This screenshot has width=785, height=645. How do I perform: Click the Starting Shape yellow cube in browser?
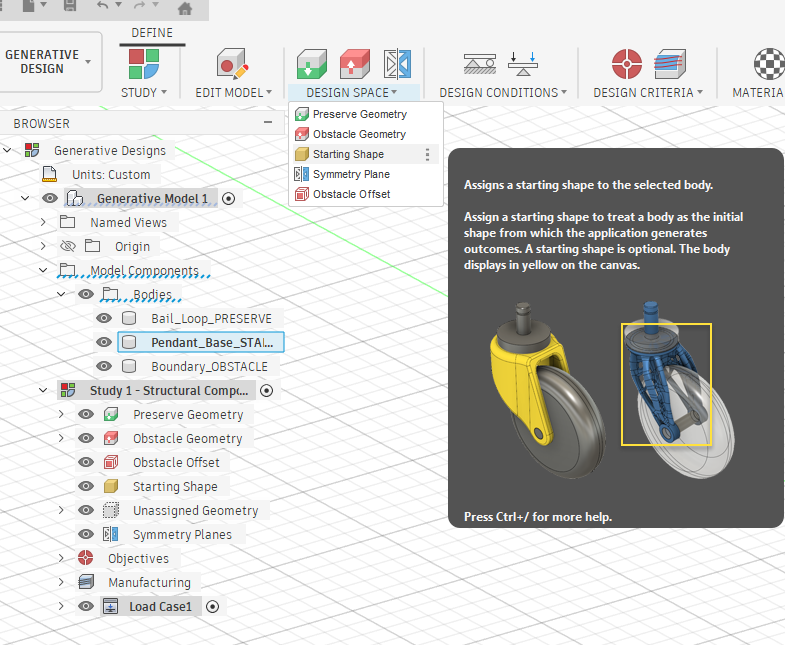point(111,486)
